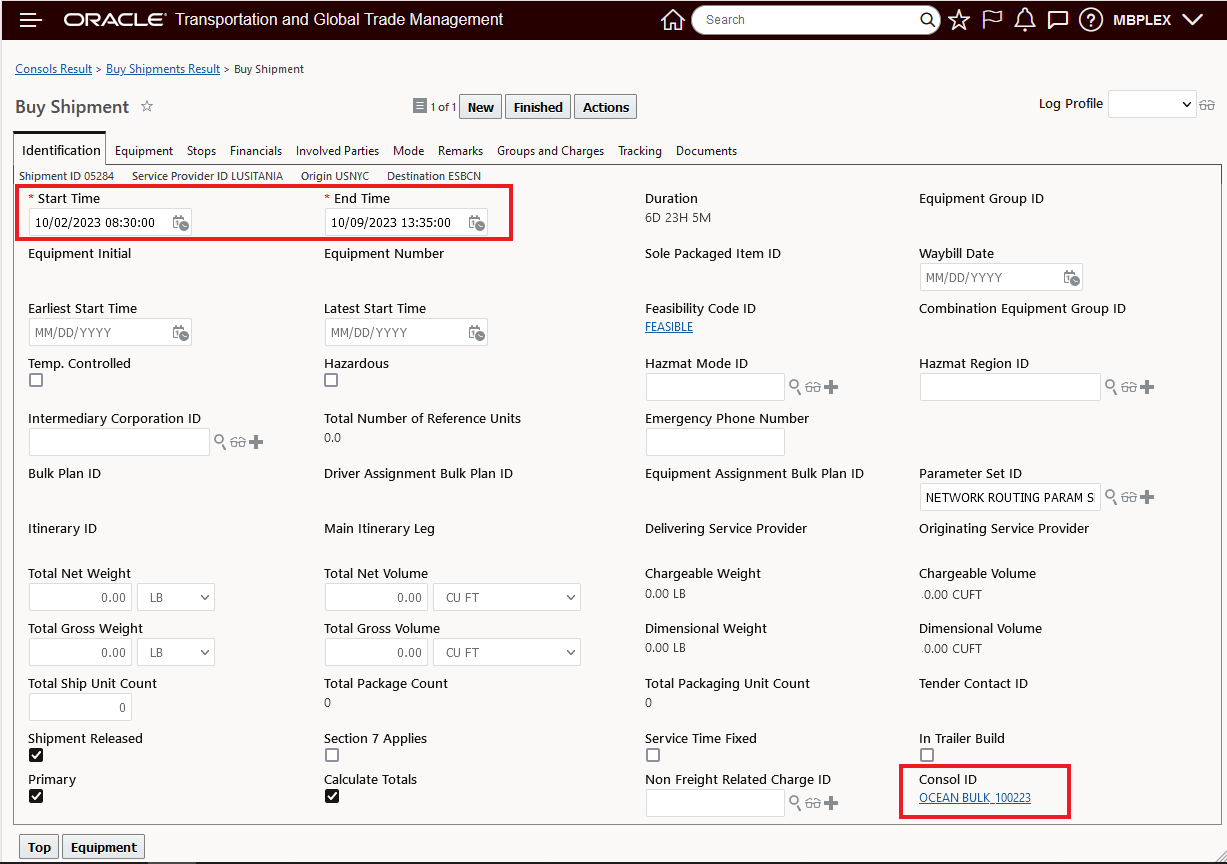
Task: Open the flag watchlist icon
Action: coord(992,20)
